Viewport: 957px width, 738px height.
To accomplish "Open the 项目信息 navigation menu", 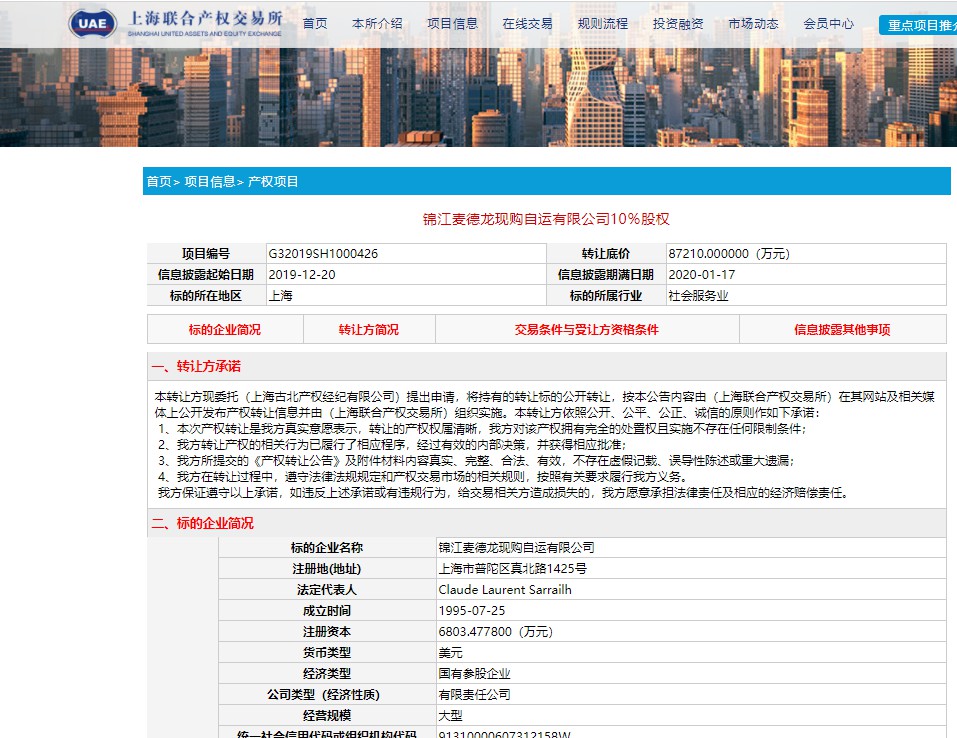I will pyautogui.click(x=452, y=23).
